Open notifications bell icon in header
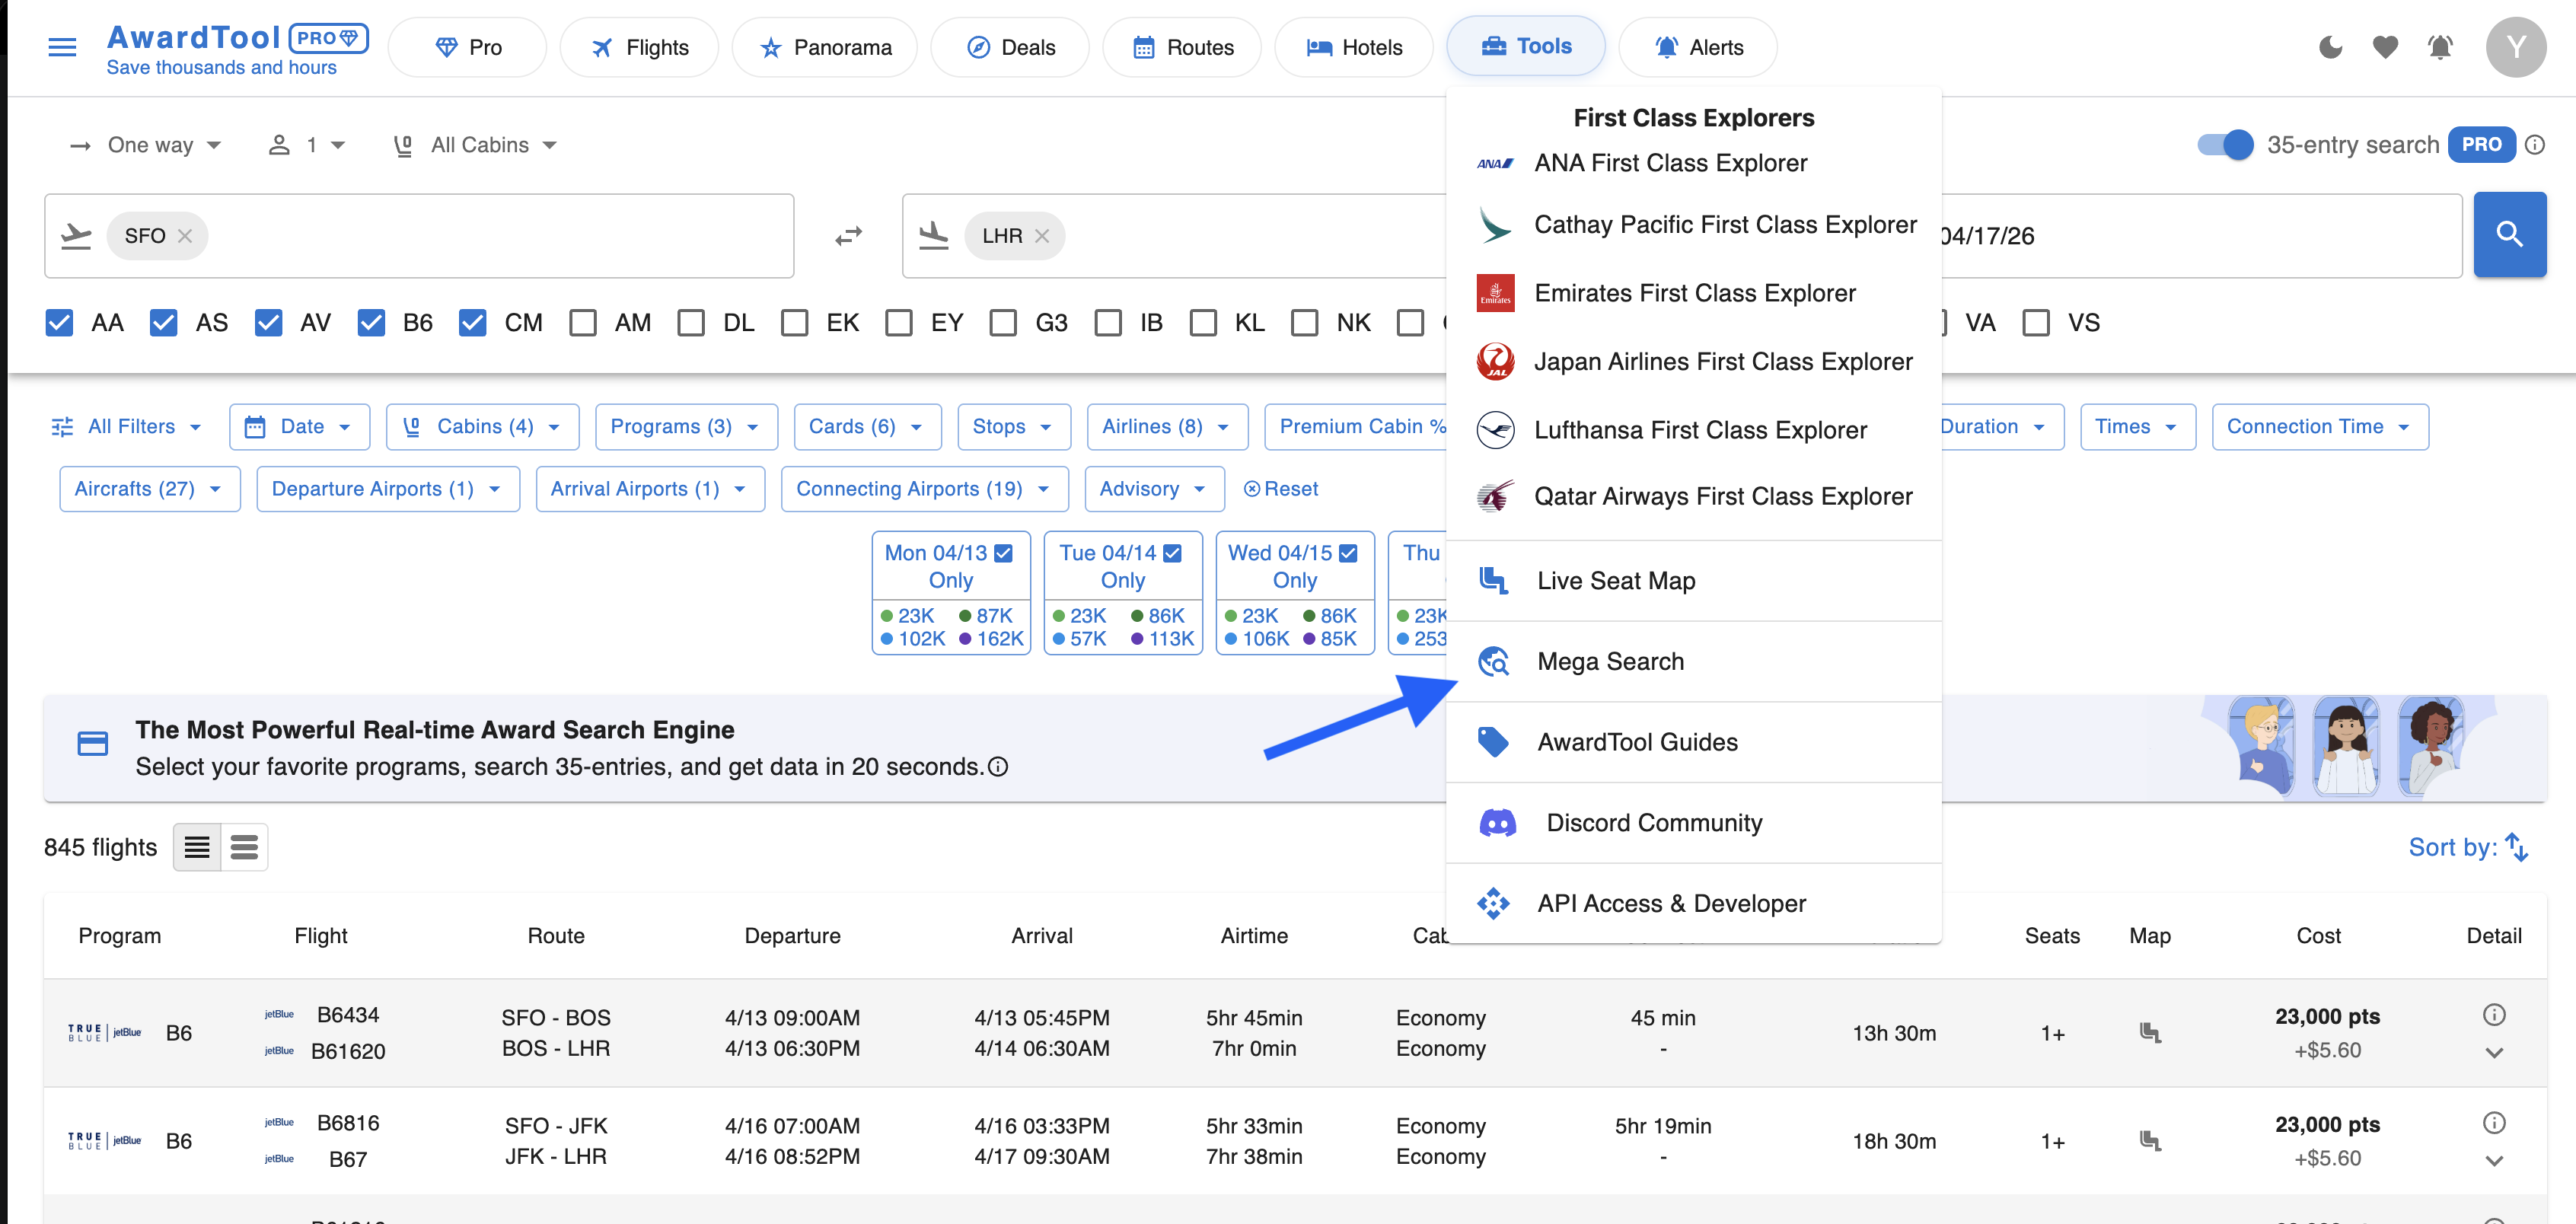Viewport: 2576px width, 1224px height. [x=2440, y=47]
